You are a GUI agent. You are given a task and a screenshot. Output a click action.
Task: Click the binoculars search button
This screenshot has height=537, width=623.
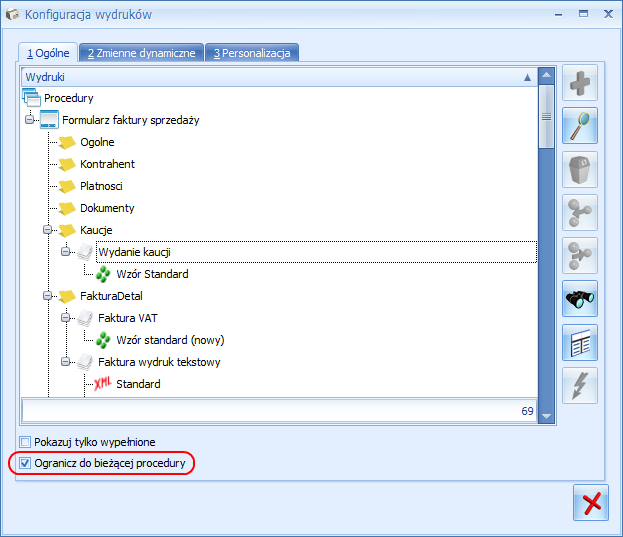(580, 299)
